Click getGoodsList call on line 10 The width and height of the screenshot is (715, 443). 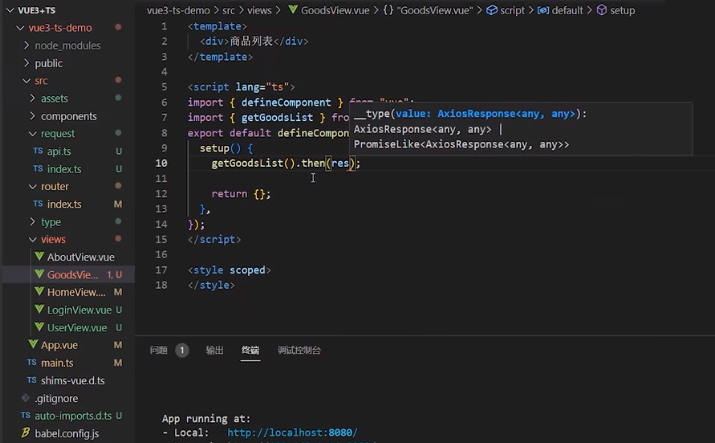tap(248, 163)
